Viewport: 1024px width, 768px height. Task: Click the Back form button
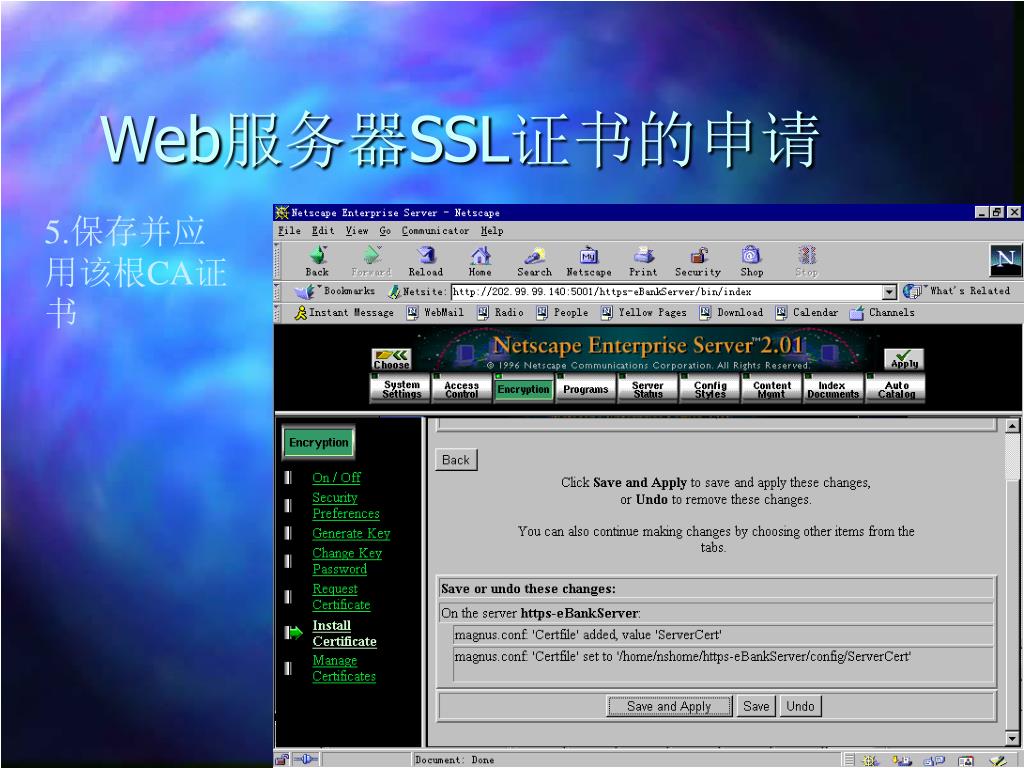(x=456, y=460)
